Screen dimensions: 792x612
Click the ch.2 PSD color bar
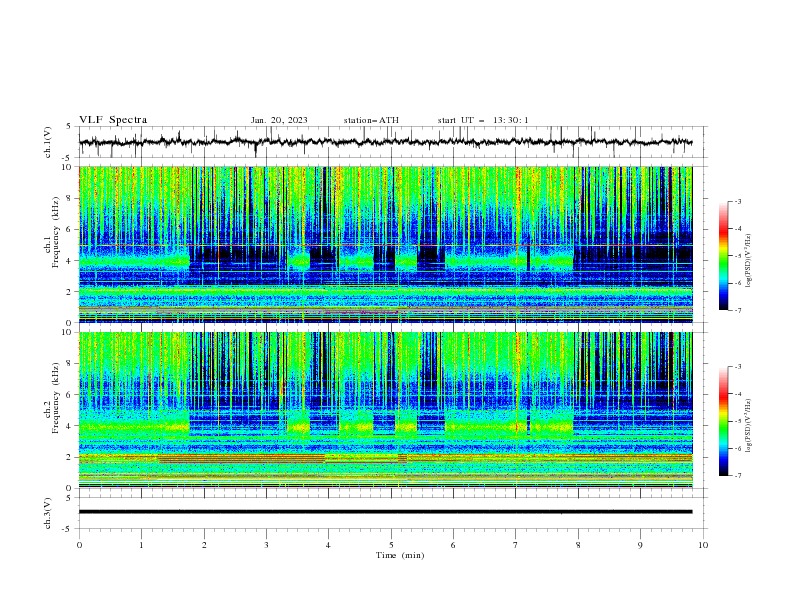(x=724, y=421)
